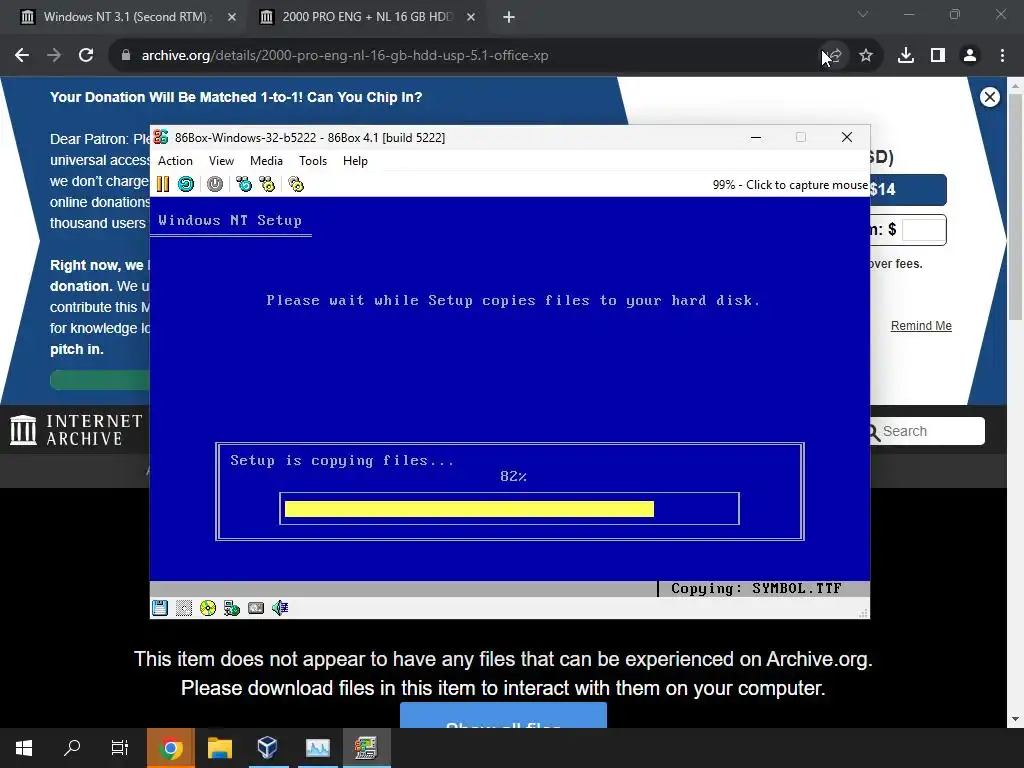Screen dimensions: 1024x768
Task: Open Chrome downloads icon
Action: pyautogui.click(x=906, y=56)
